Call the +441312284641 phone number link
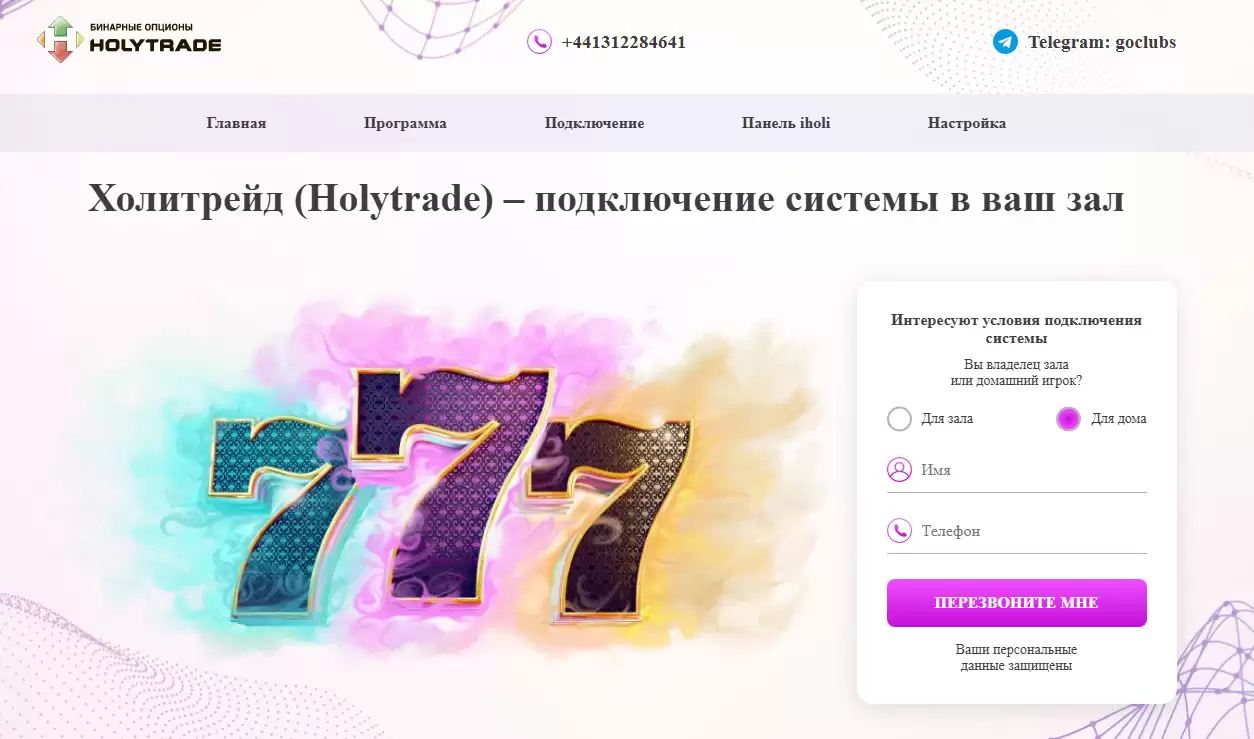The image size is (1254, 739). click(623, 42)
